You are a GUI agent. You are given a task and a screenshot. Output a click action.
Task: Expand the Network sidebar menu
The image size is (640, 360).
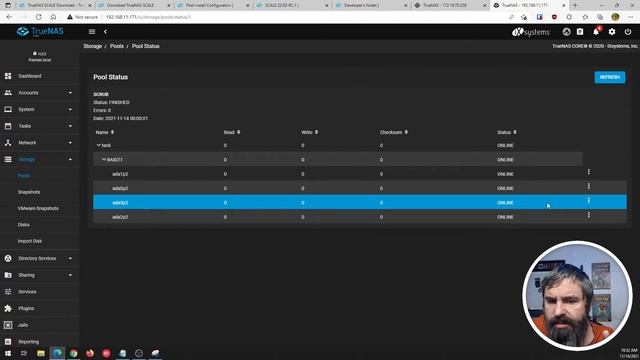pos(40,143)
